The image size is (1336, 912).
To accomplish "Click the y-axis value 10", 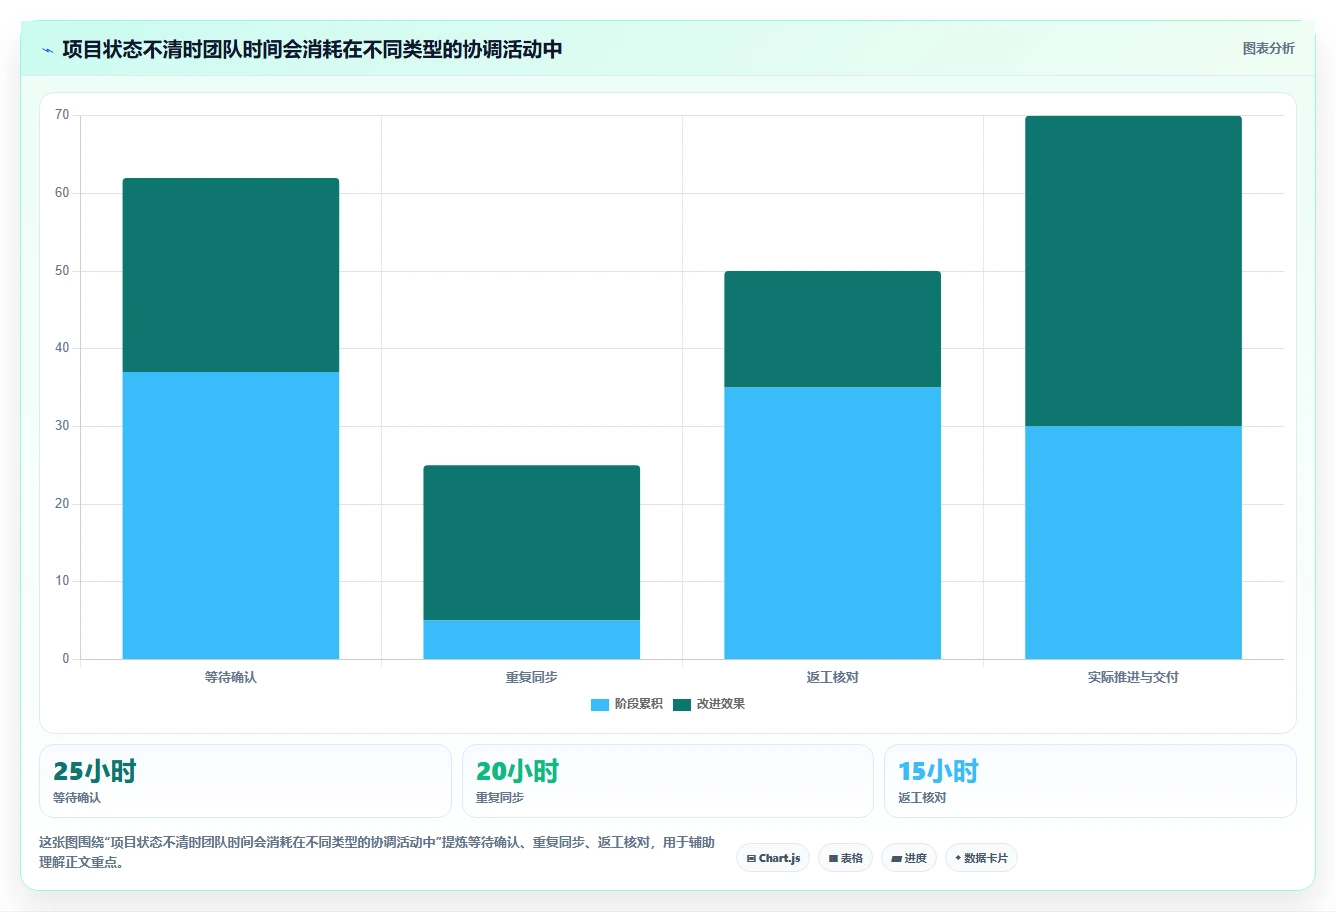I will (63, 581).
